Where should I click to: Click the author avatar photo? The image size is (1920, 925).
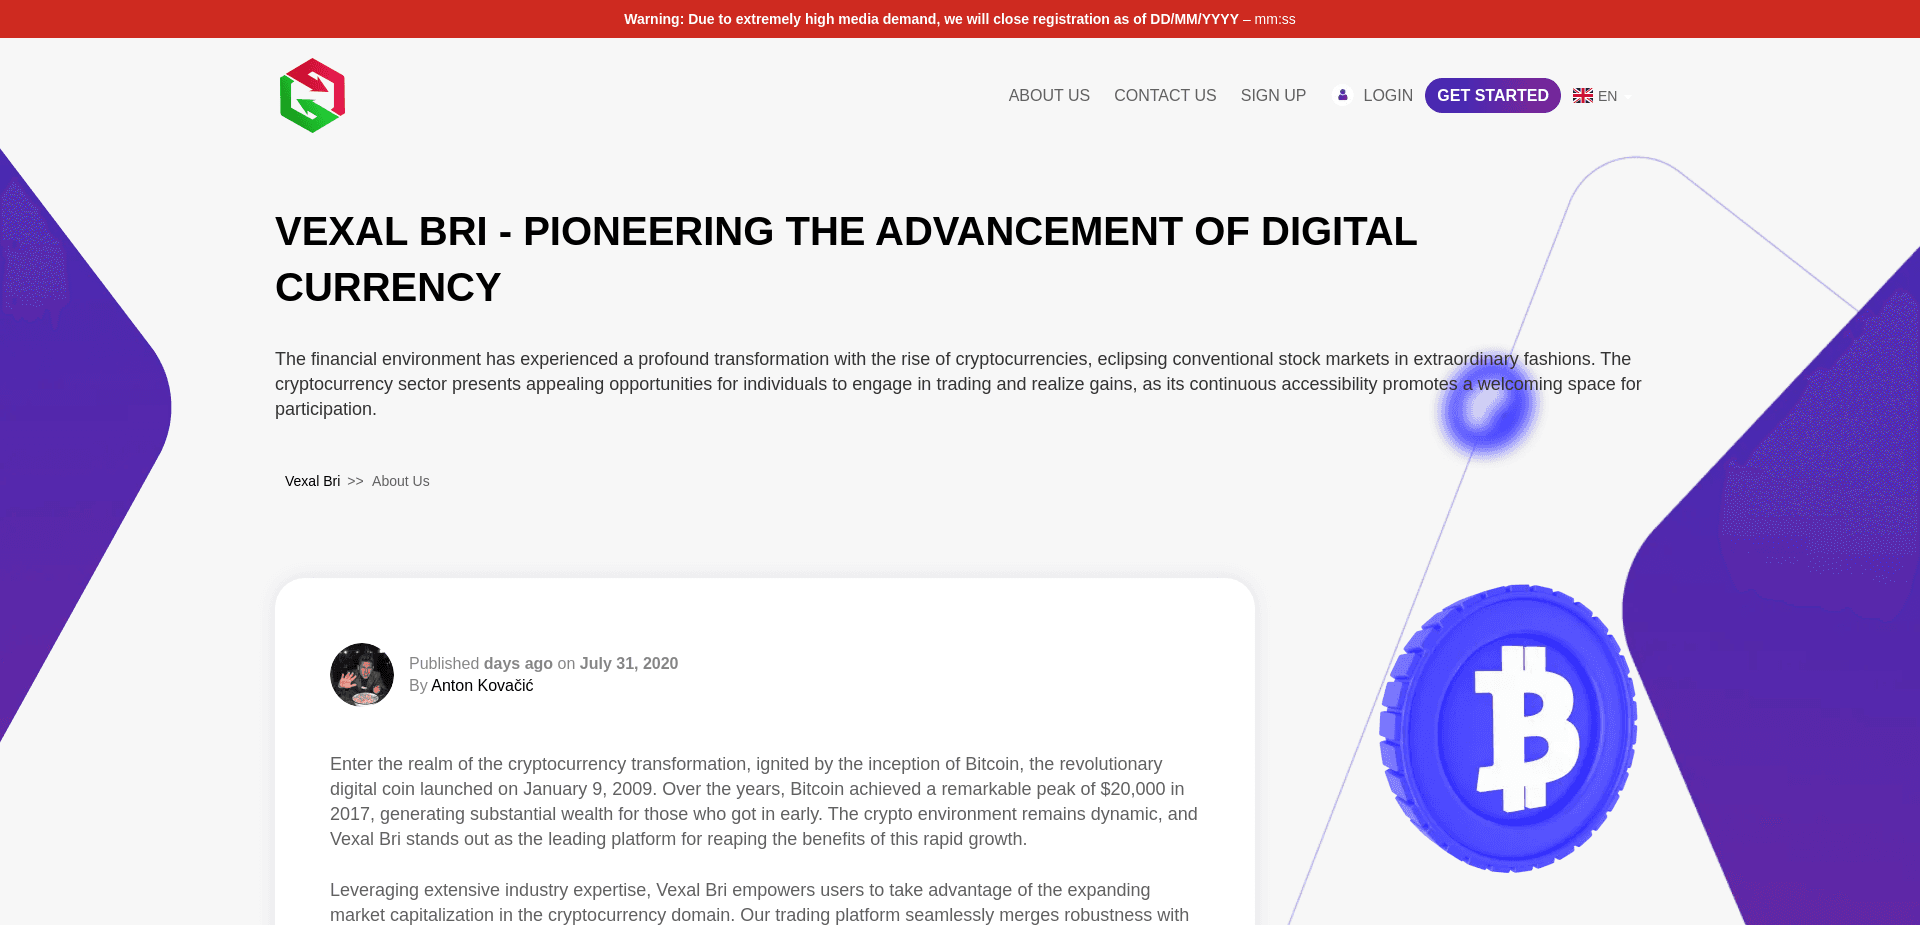(x=362, y=675)
